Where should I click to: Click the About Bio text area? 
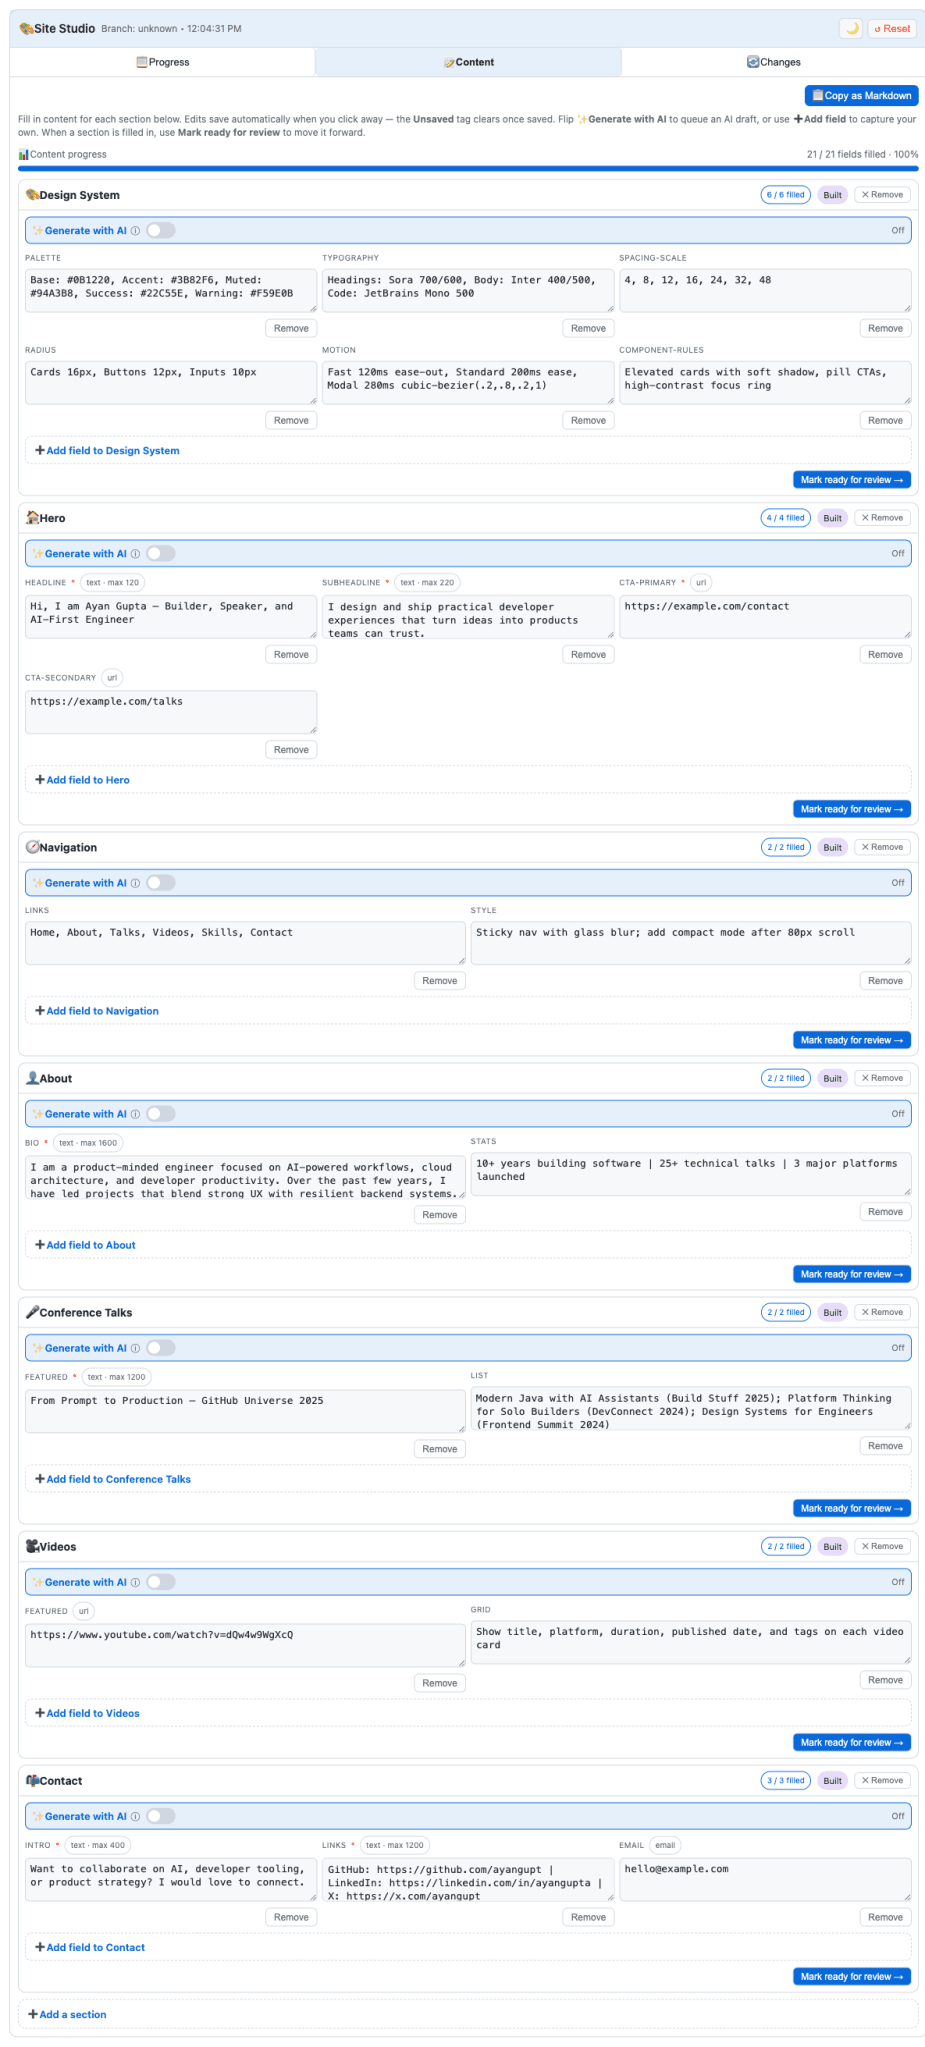click(245, 1178)
